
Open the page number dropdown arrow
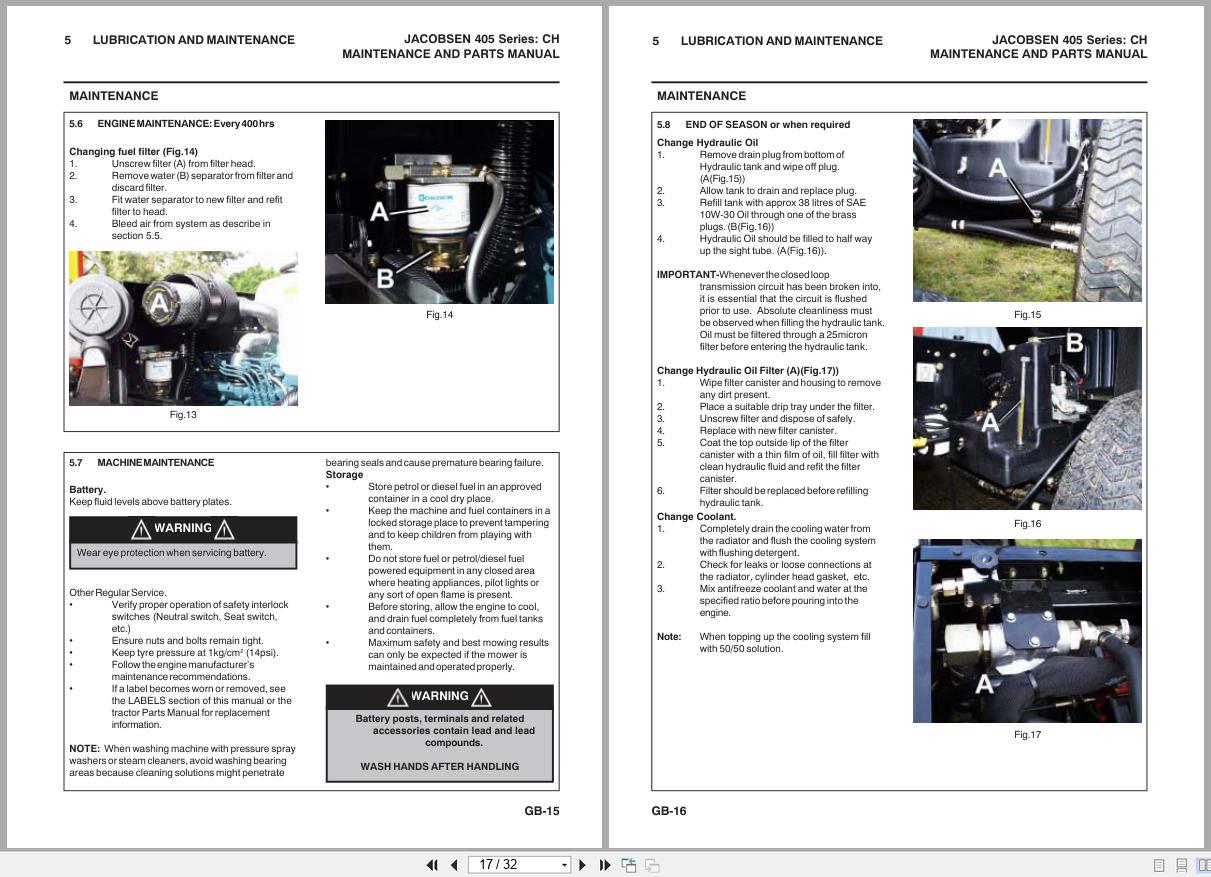564,865
